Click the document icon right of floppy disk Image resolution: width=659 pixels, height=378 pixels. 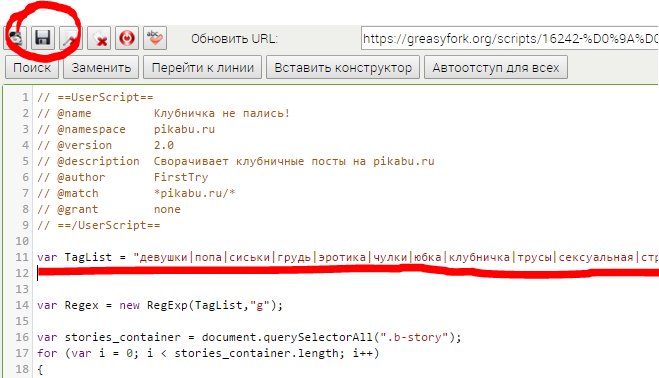tap(70, 38)
